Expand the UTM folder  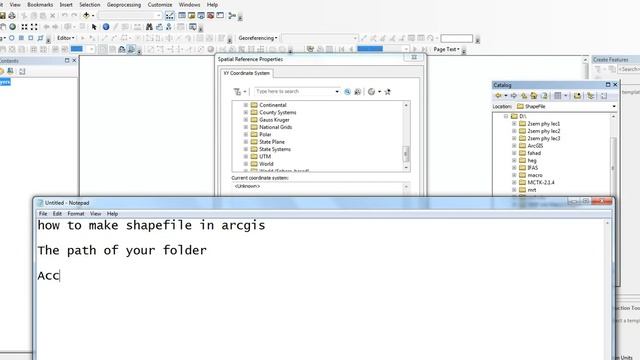click(246, 157)
